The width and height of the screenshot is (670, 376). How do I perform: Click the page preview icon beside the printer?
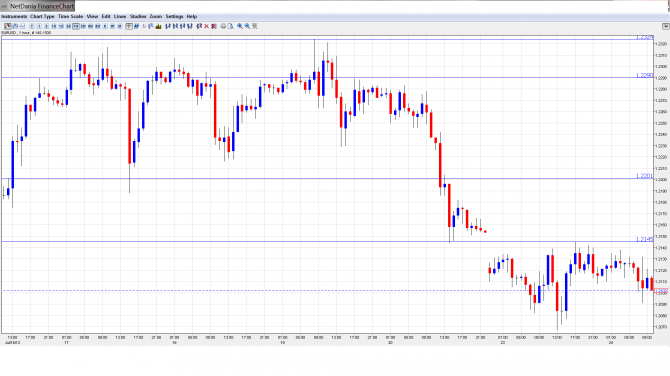230,26
